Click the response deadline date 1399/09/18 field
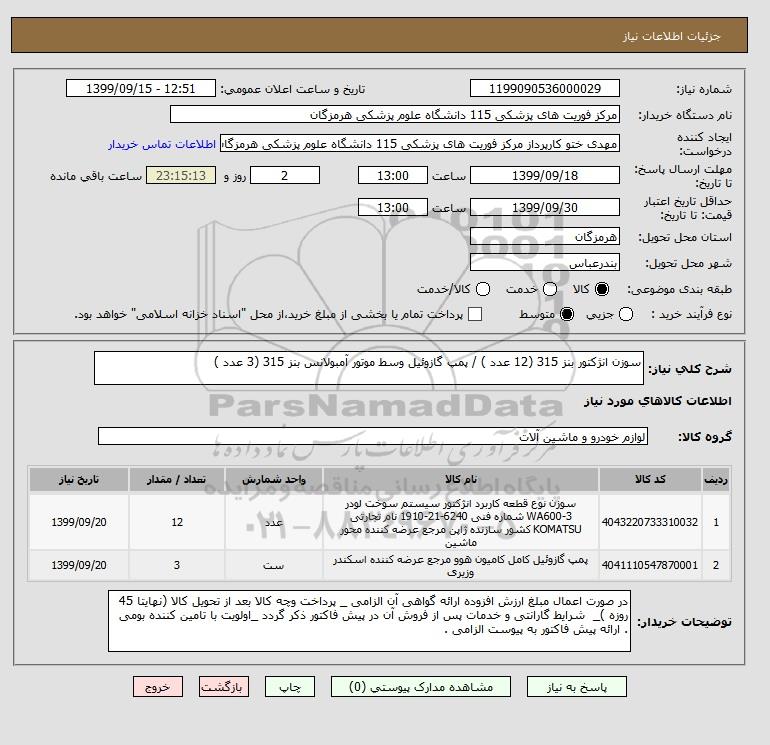 [545, 175]
